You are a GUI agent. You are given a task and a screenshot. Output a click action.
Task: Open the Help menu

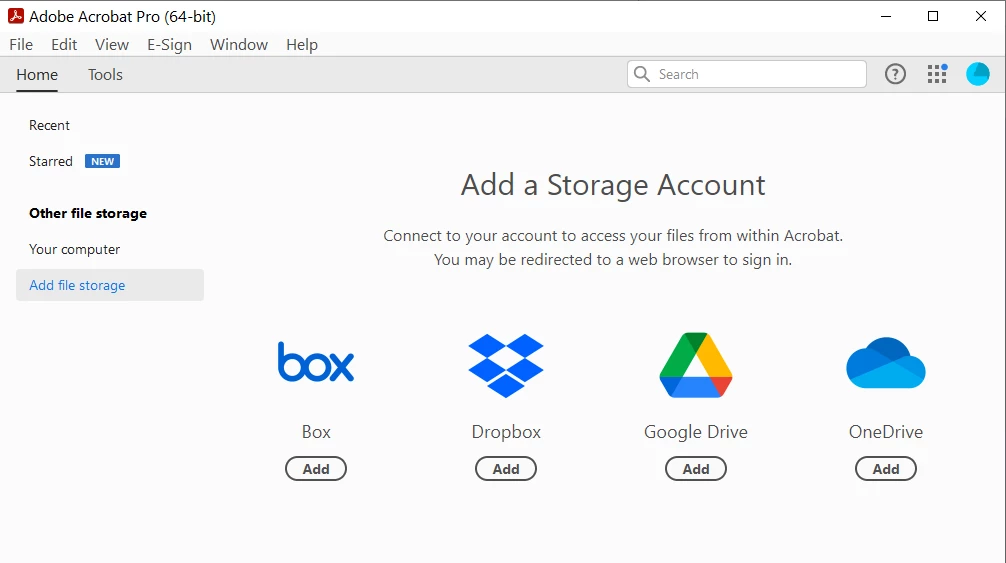click(302, 44)
